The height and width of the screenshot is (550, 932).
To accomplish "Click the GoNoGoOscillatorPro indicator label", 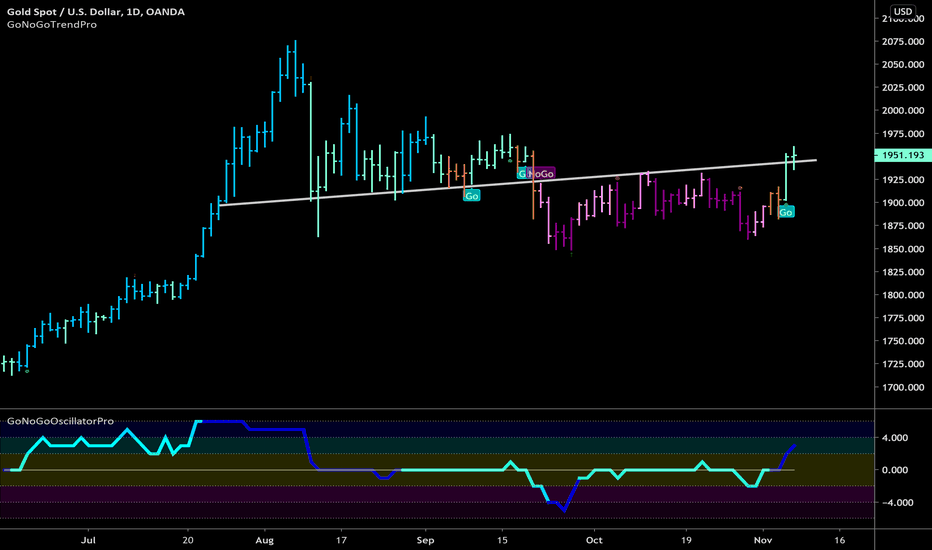I will 60,421.
